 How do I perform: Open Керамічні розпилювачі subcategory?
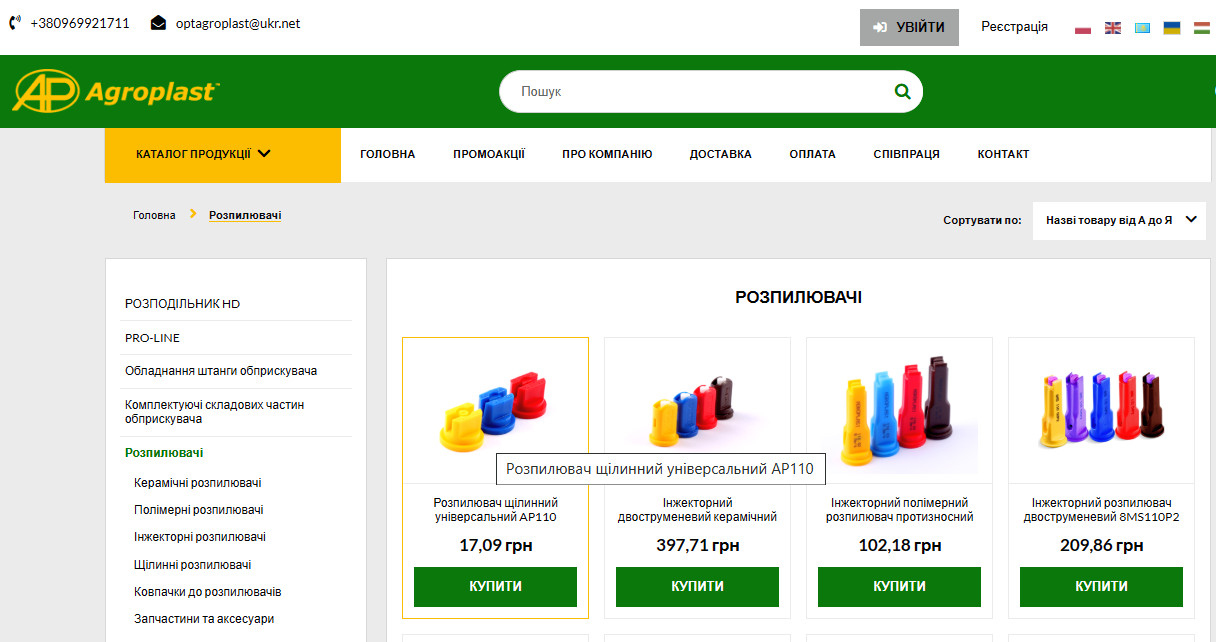(198, 483)
